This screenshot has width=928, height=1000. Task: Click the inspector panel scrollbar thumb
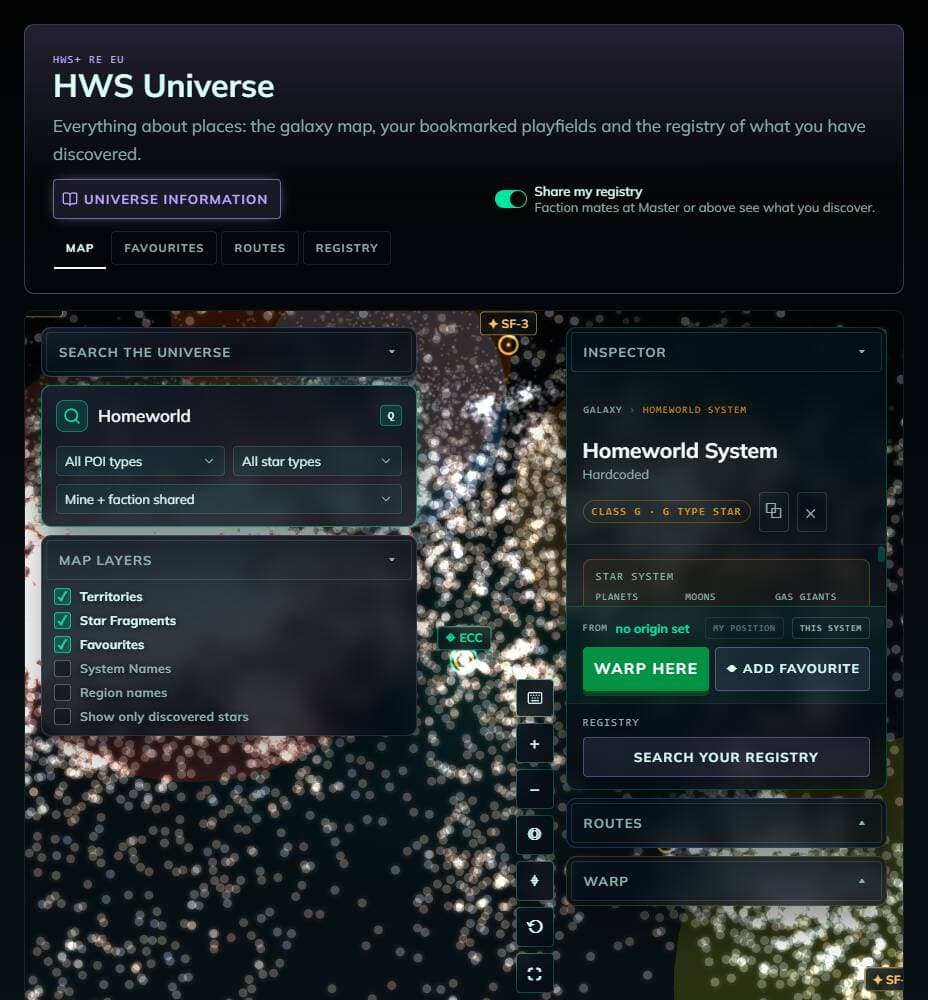pyautogui.click(x=881, y=554)
